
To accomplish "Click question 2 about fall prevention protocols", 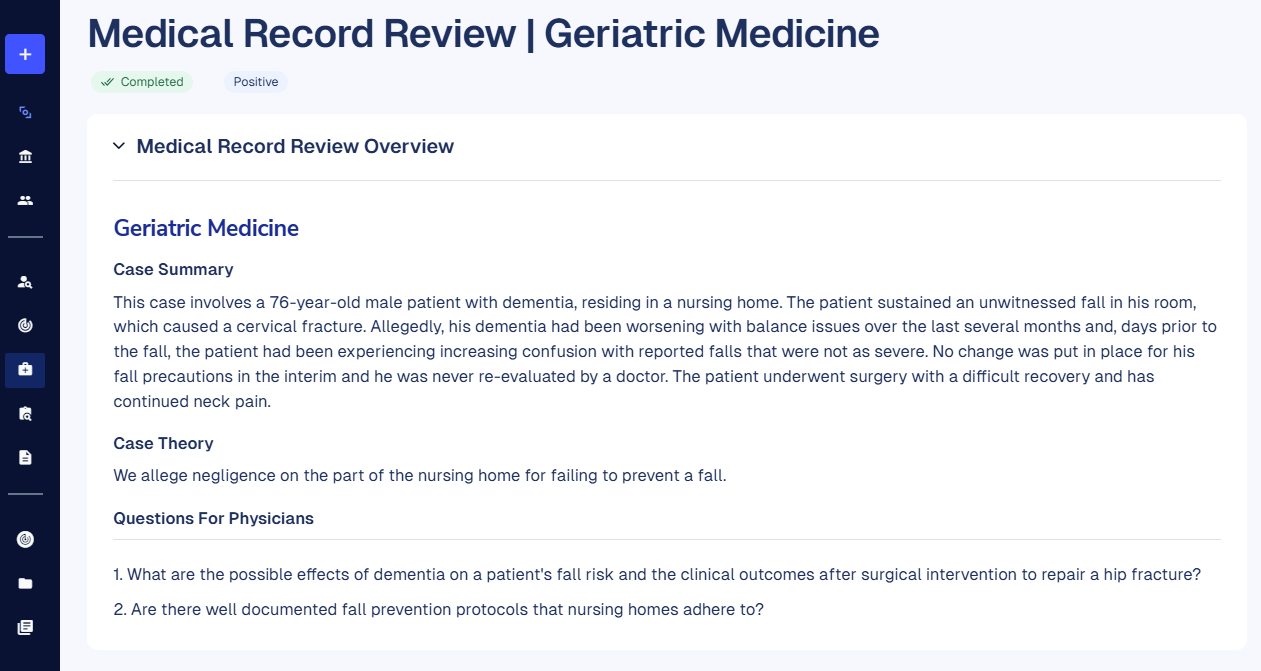I will (438, 609).
